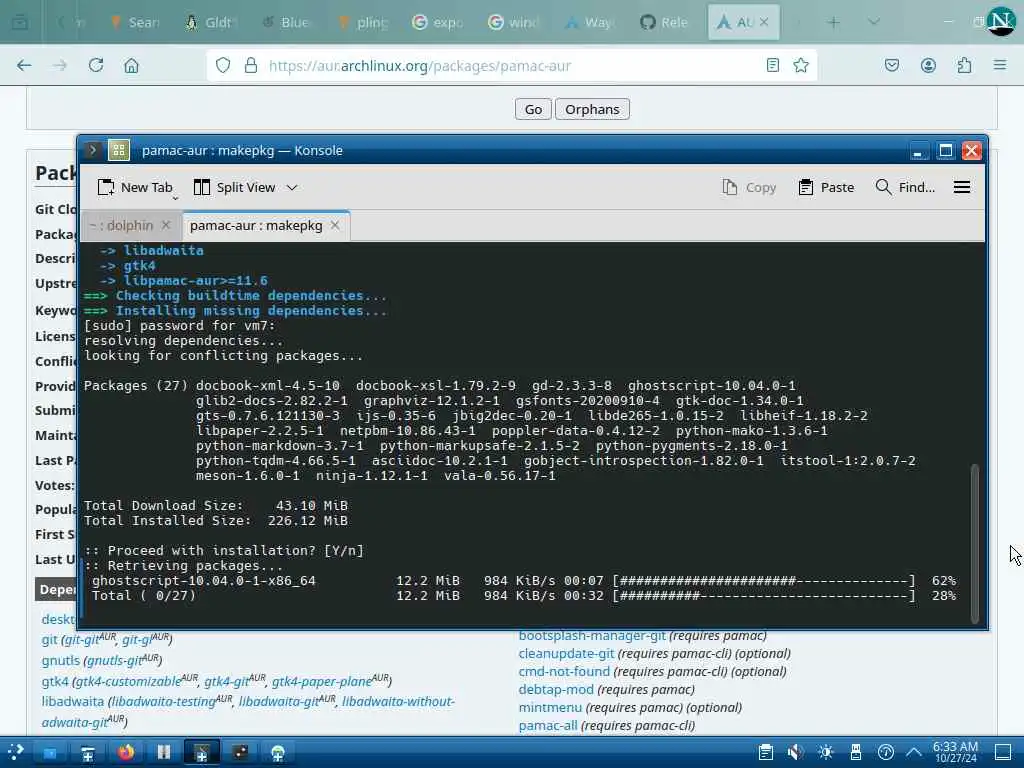The image size is (1024, 768).
Task: Open Konsole hamburger menu
Action: click(x=961, y=187)
